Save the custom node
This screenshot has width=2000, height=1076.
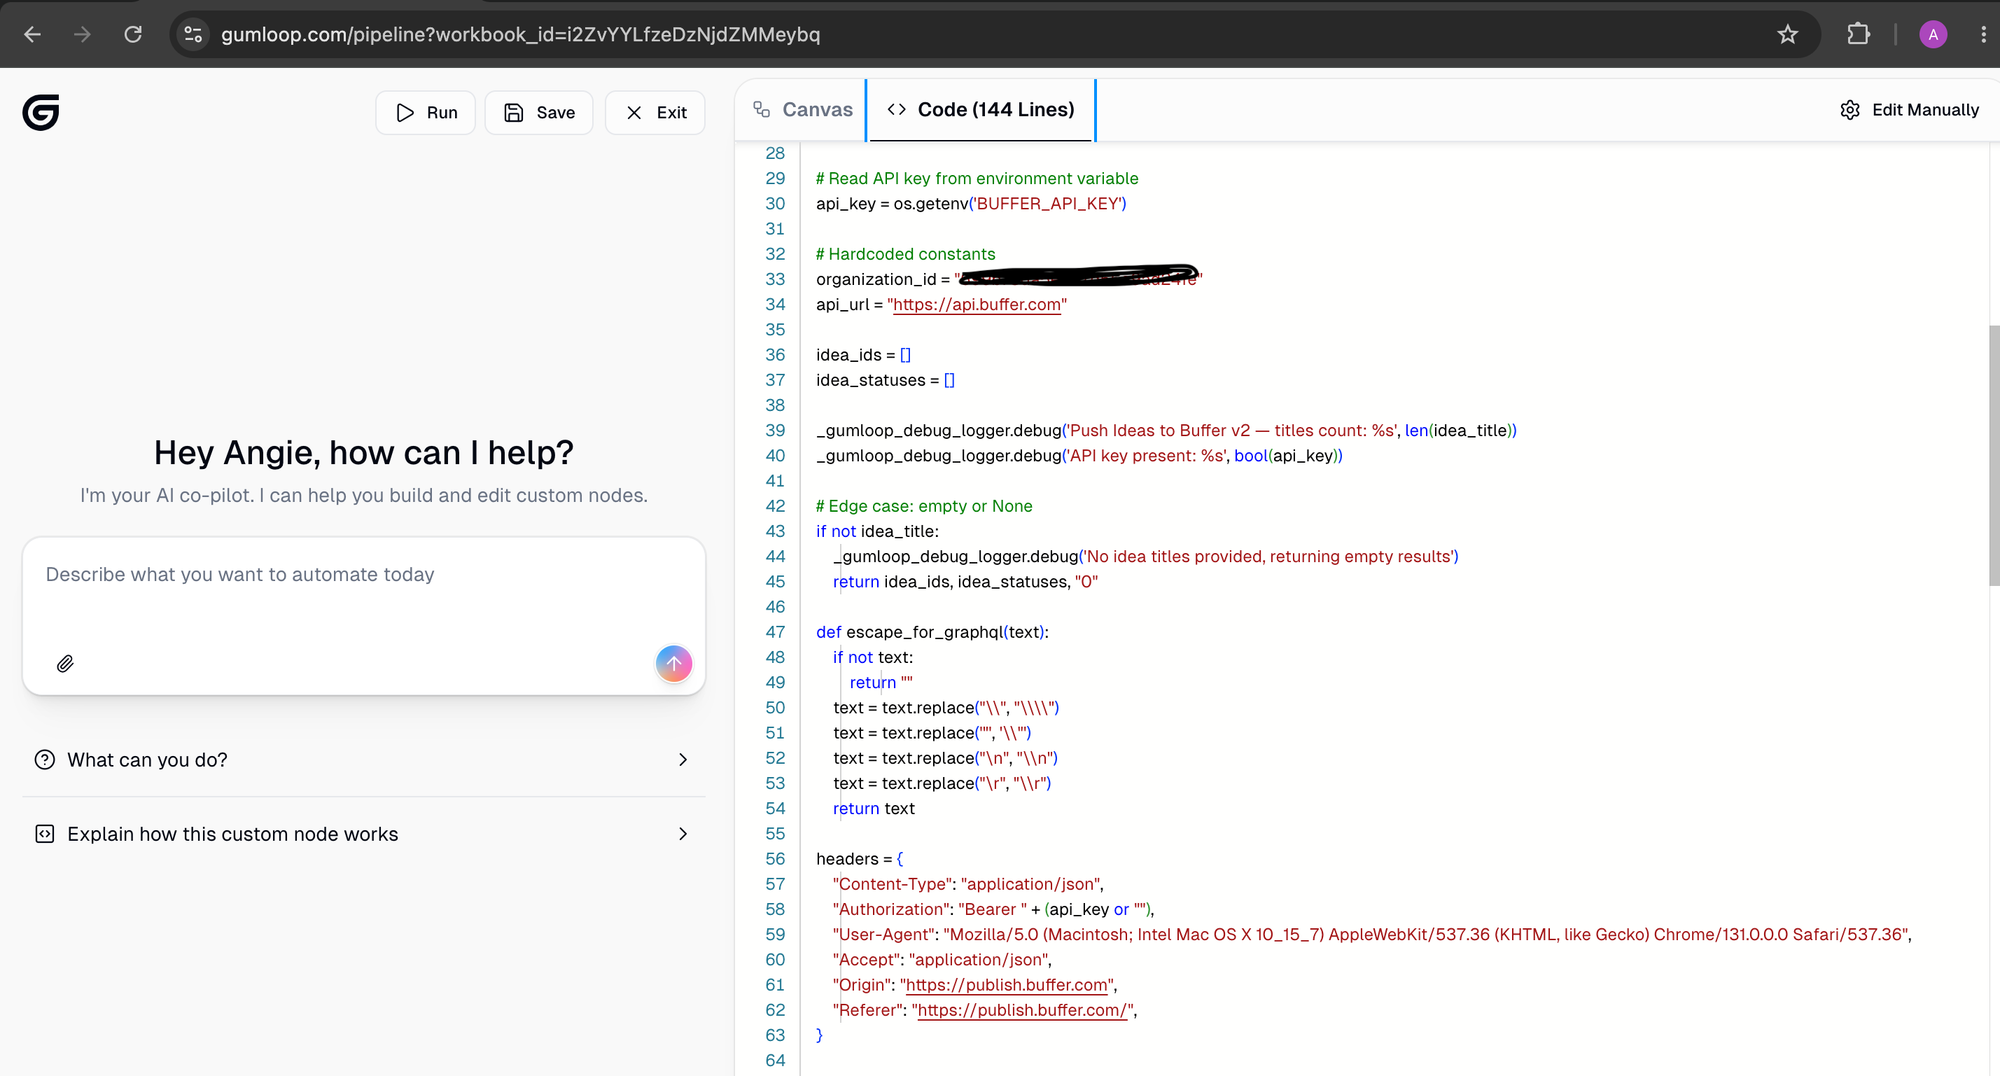click(x=539, y=112)
